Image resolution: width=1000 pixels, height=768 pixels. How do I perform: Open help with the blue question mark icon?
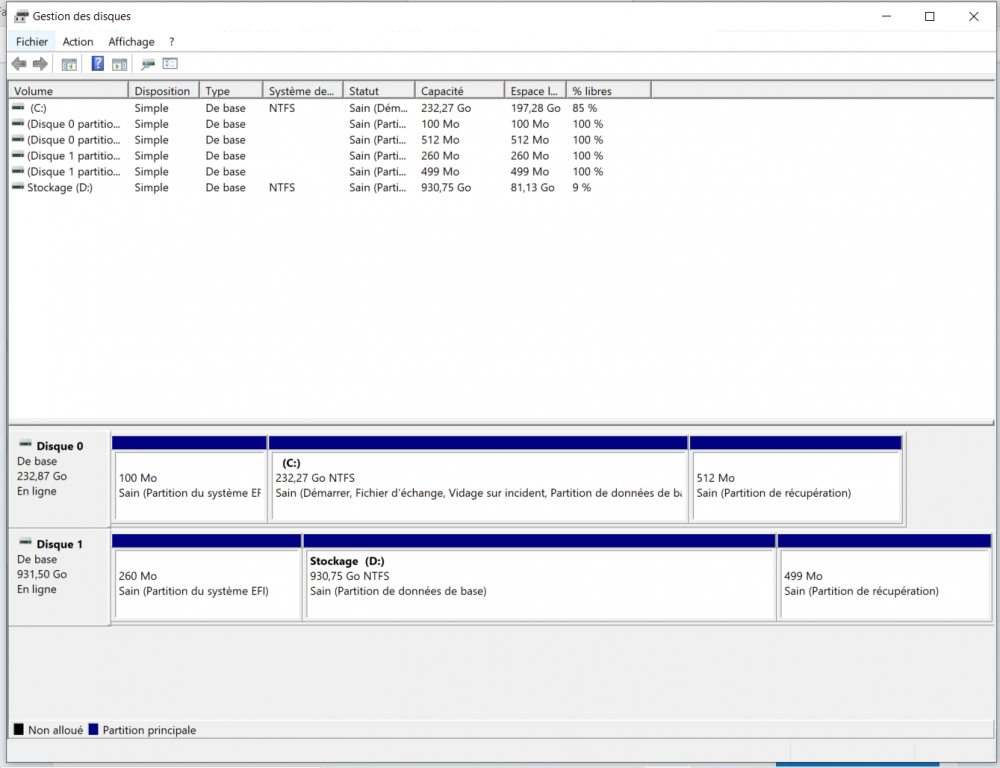point(98,64)
